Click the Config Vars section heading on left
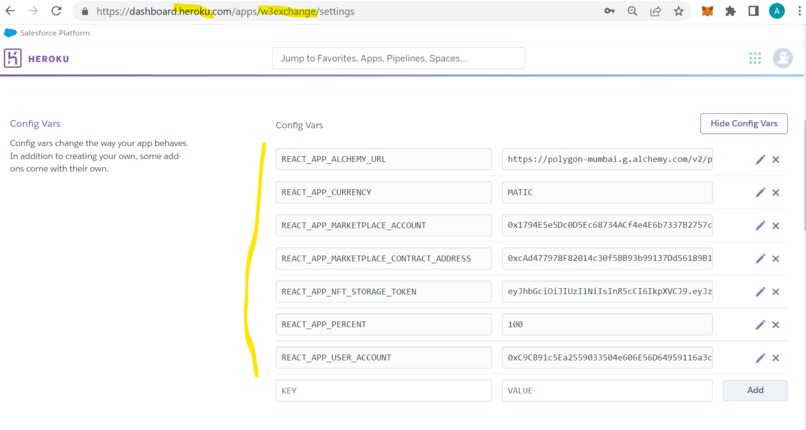The width and height of the screenshot is (806, 430). 35,123
